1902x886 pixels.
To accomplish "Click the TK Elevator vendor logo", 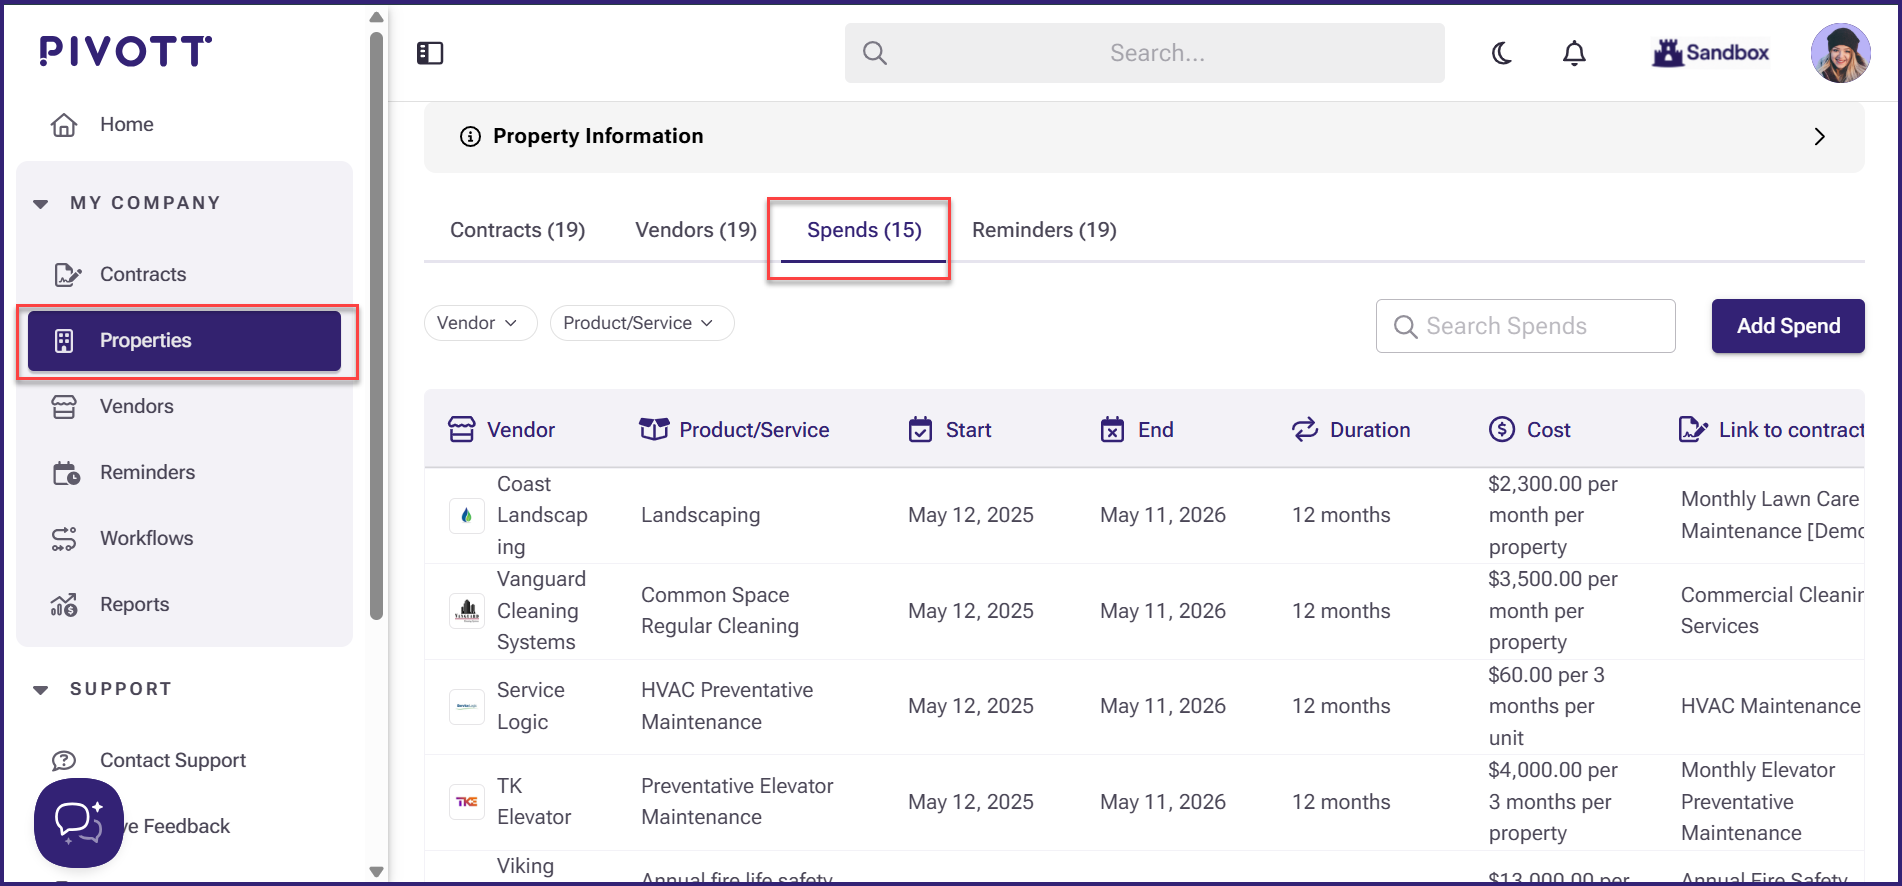I will click(467, 802).
